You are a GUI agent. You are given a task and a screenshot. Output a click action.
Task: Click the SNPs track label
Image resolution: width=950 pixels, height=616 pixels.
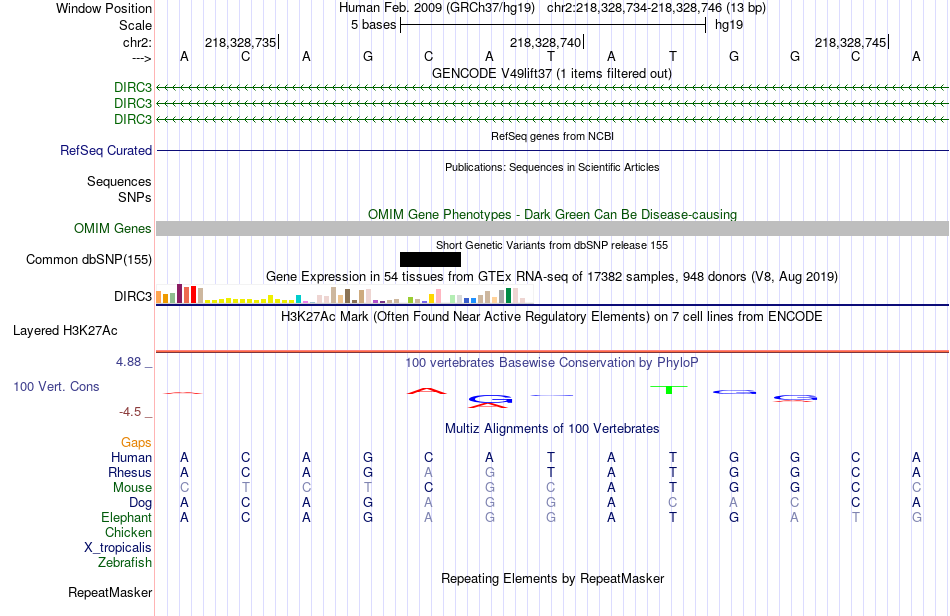pos(135,197)
